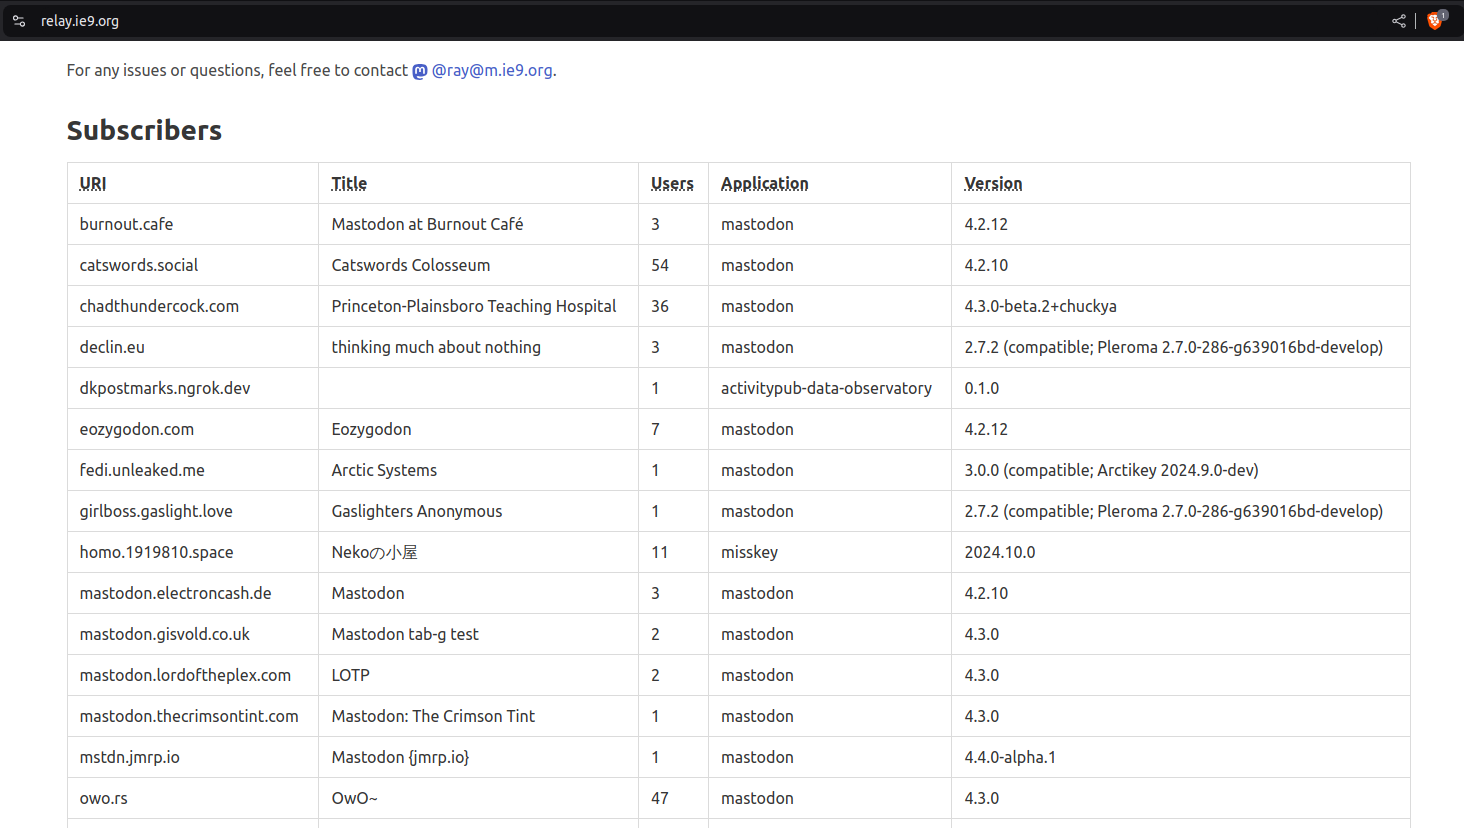Select the burnout.cafe URI cell
The image size is (1464, 828).
pyautogui.click(x=193, y=224)
